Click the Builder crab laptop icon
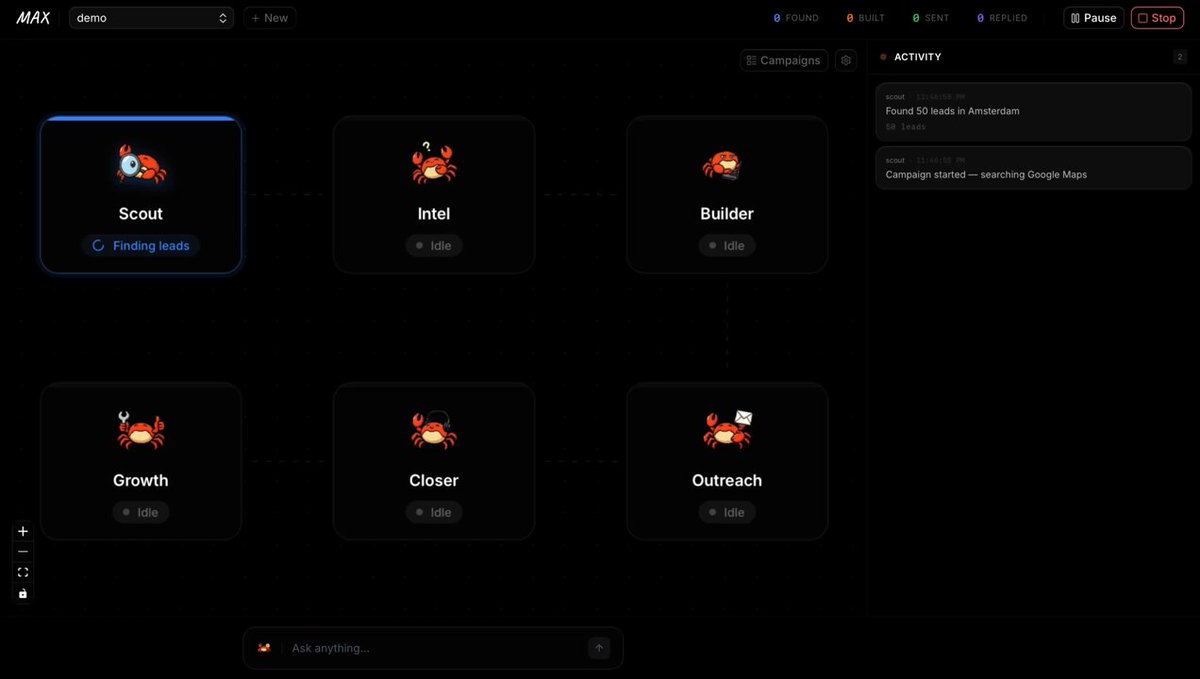The height and width of the screenshot is (679, 1200). [725, 165]
